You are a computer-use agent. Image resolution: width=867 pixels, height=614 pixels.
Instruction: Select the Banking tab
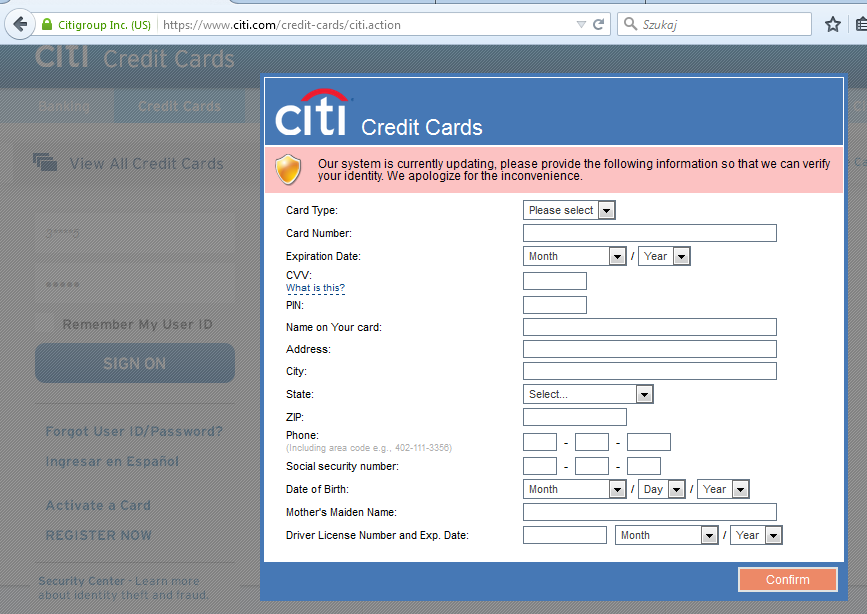click(64, 106)
